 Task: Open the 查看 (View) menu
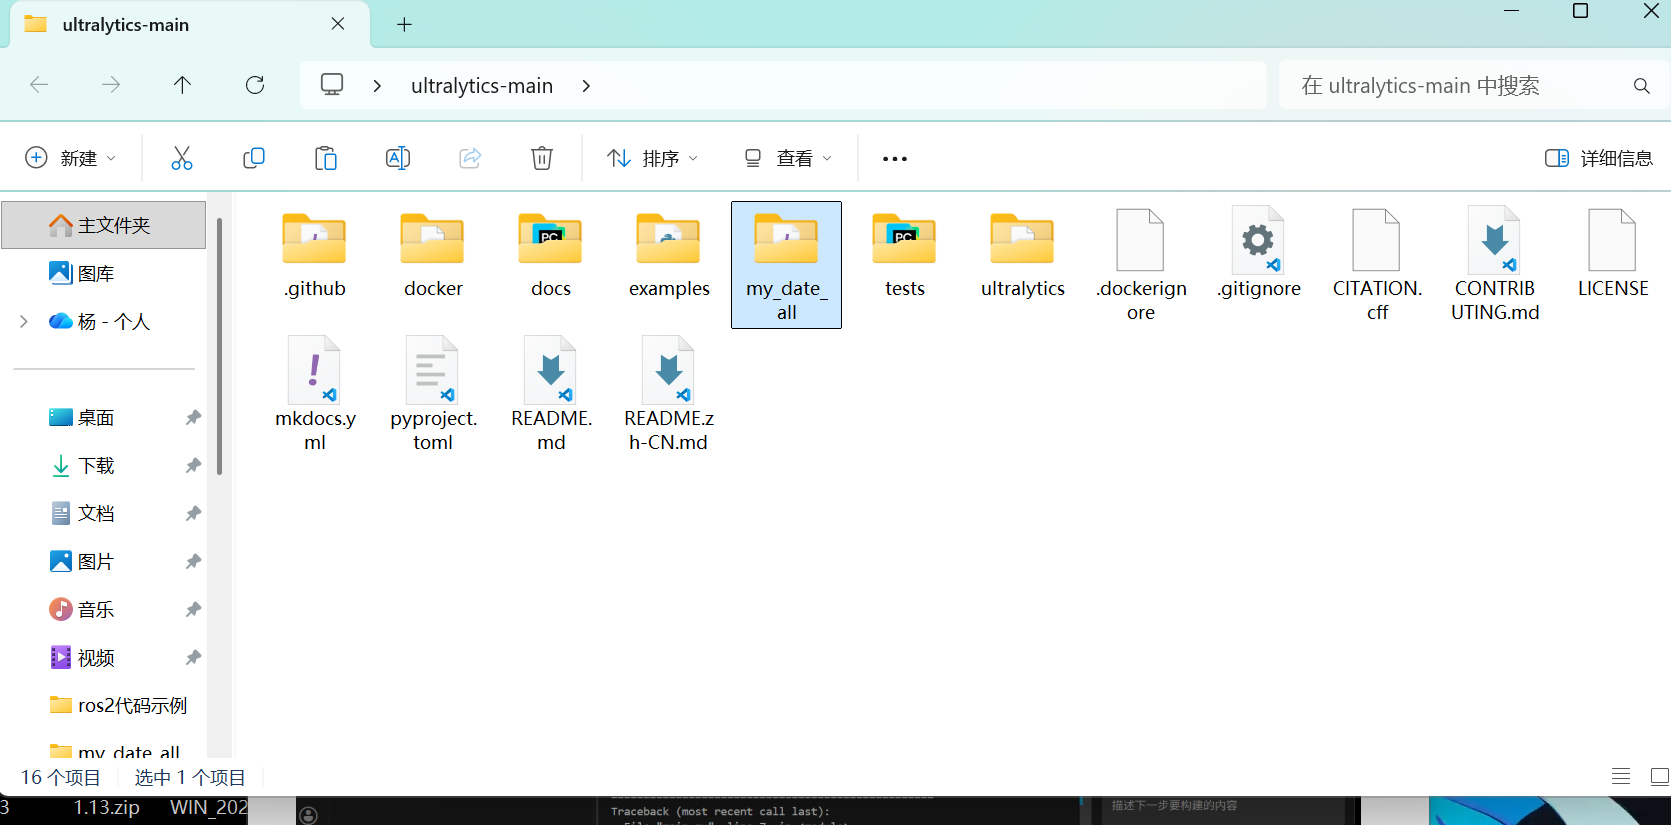click(x=787, y=158)
